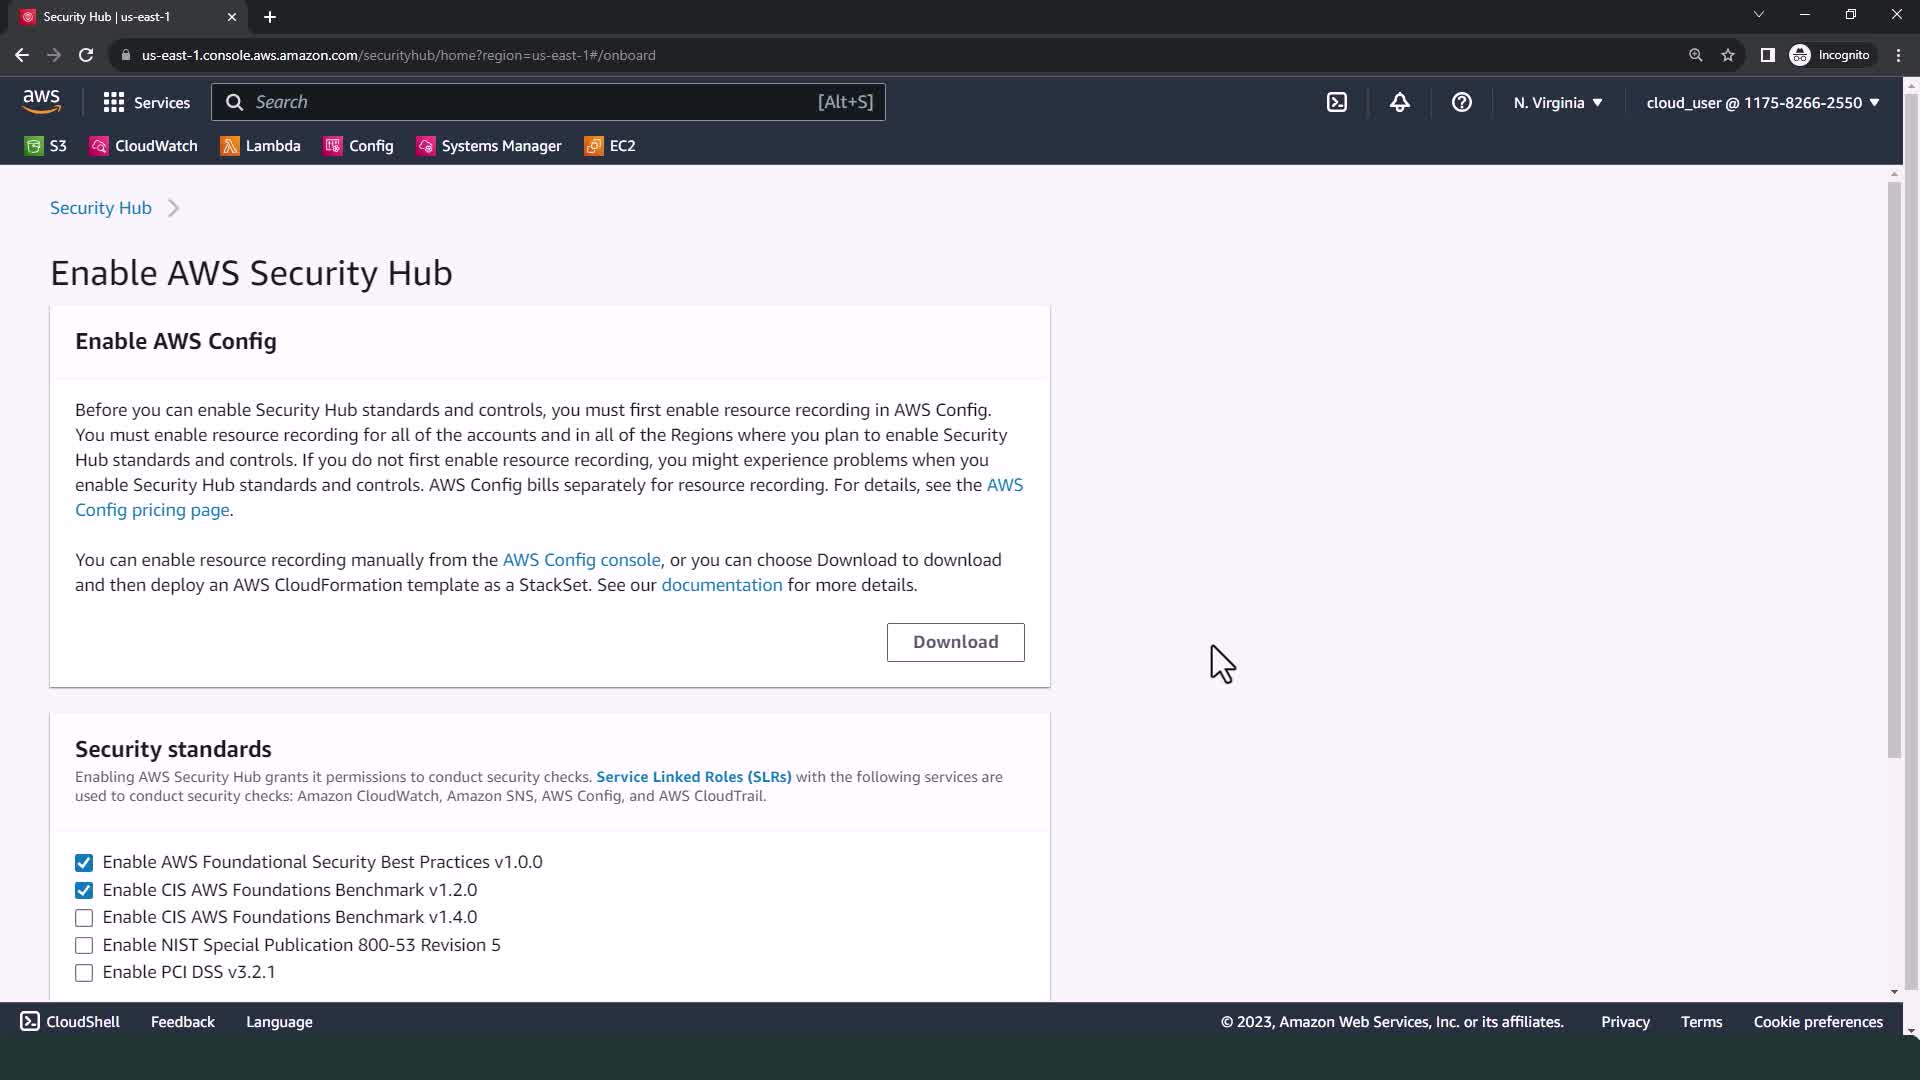Screen dimensions: 1920x1080
Task: Open the Lambda favorites shortcut
Action: point(261,146)
